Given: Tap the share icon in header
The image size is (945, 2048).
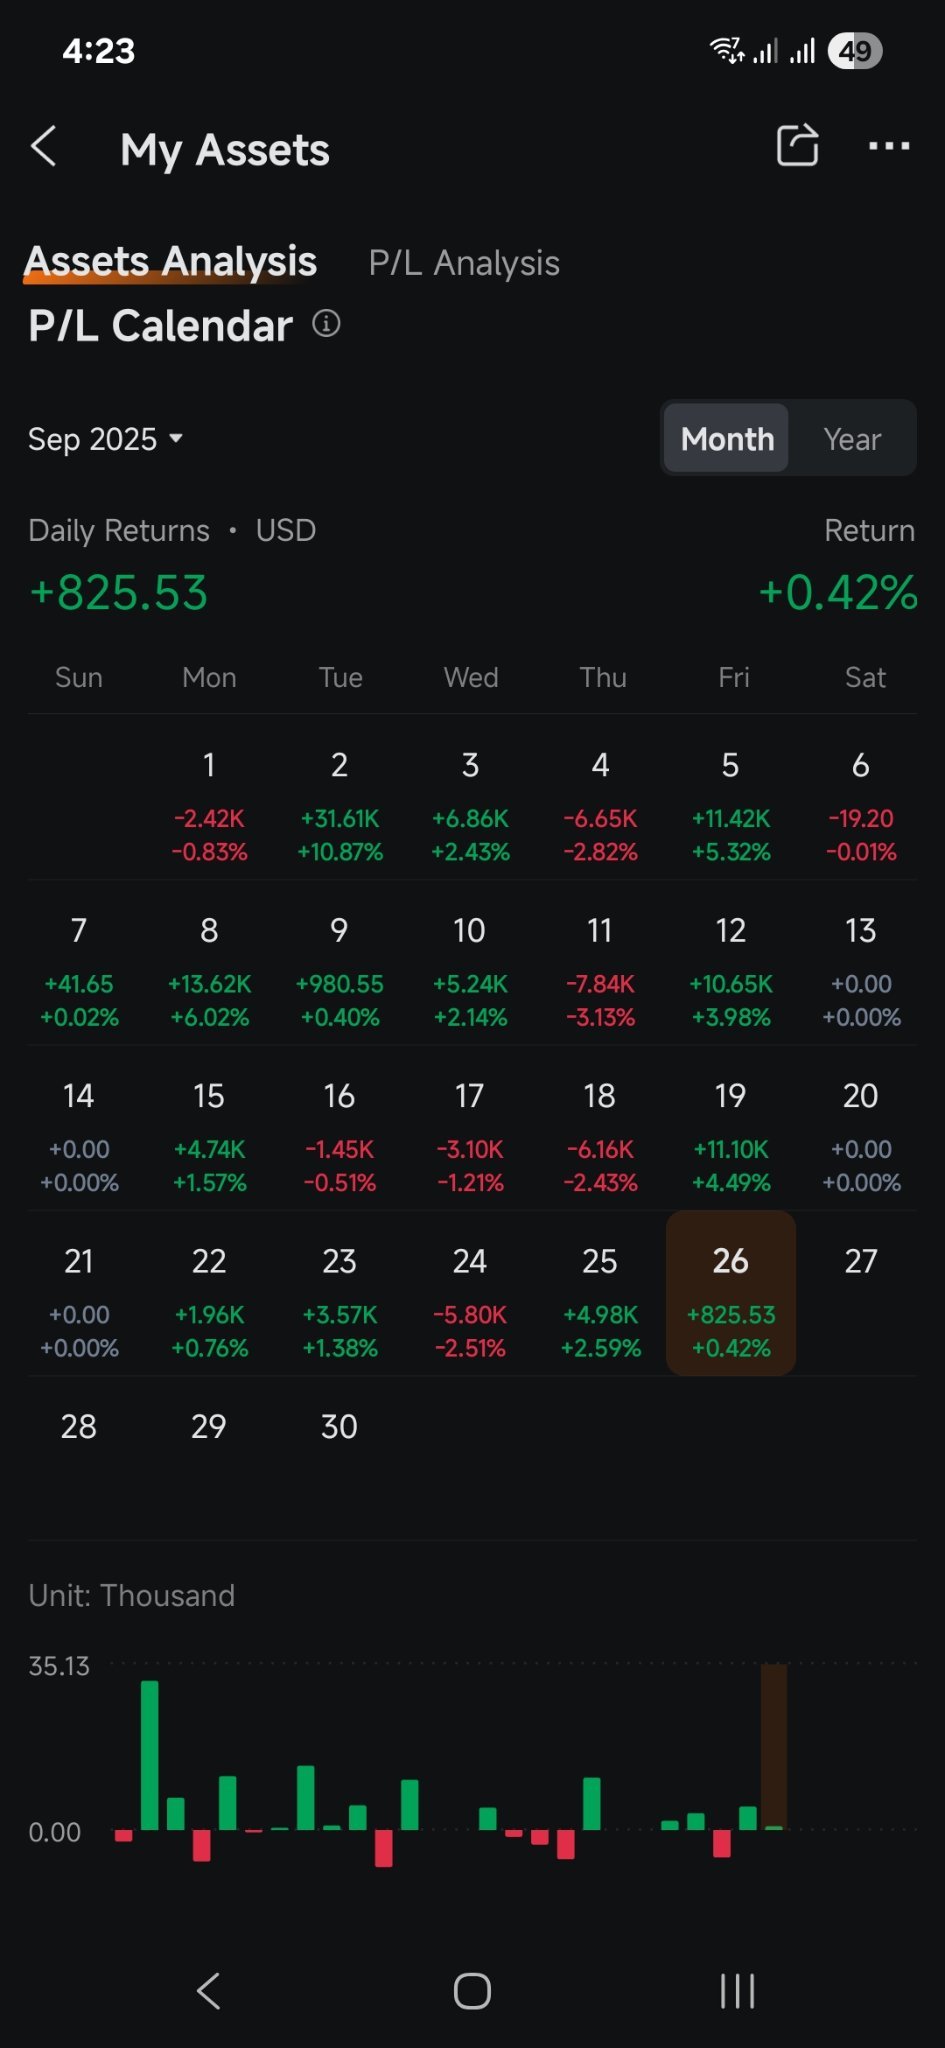Looking at the screenshot, I should [797, 146].
